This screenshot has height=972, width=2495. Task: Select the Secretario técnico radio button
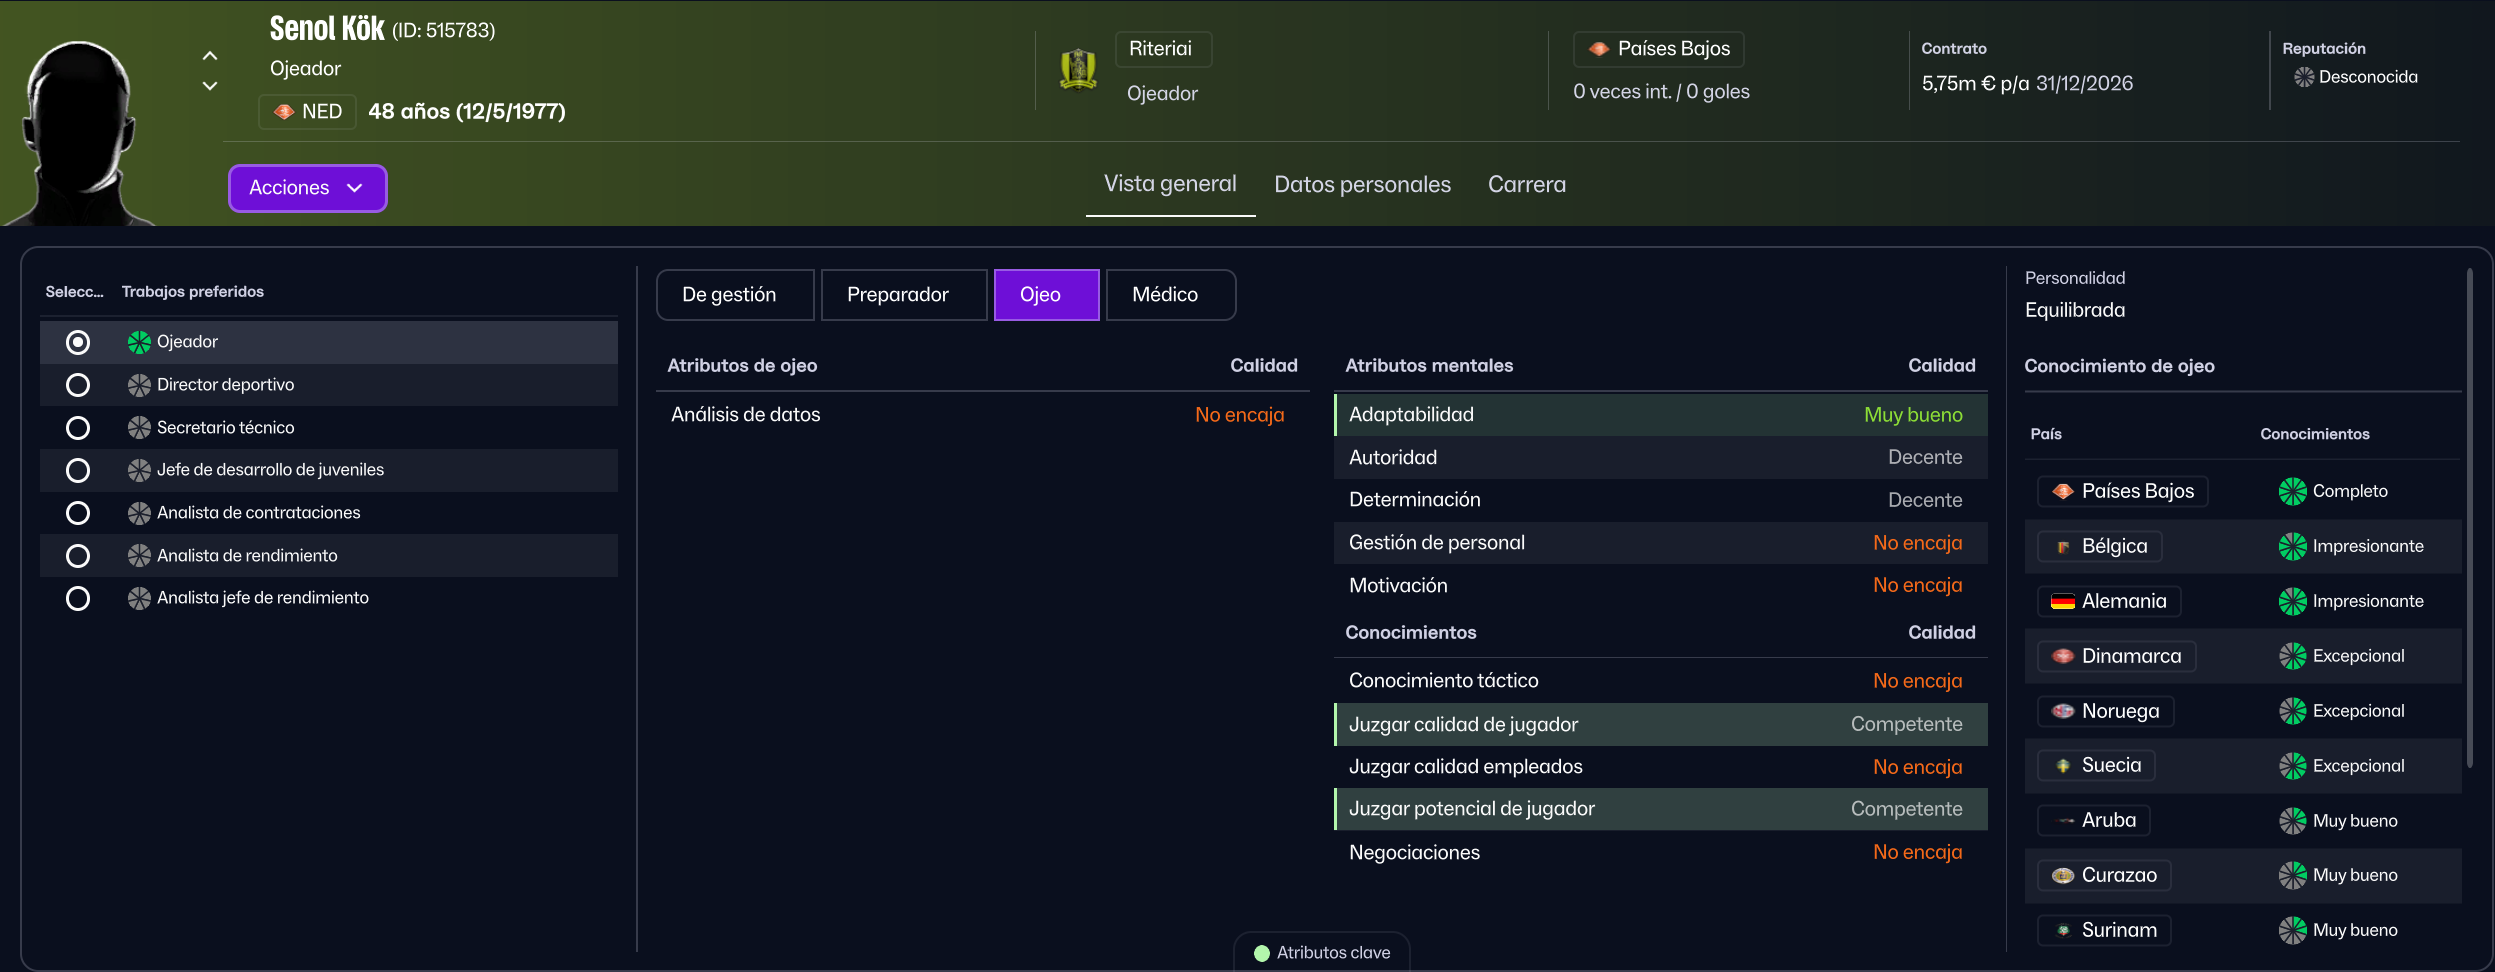78,428
